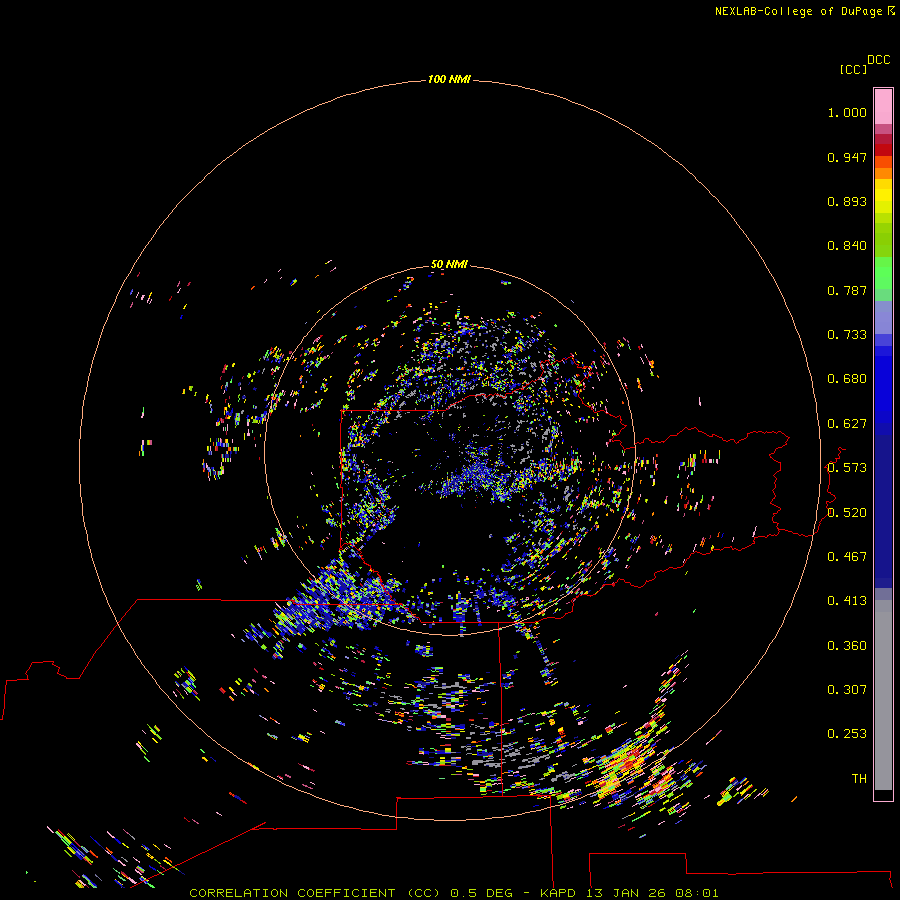Click the 0.787 legend value
The width and height of the screenshot is (900, 900).
(847, 290)
